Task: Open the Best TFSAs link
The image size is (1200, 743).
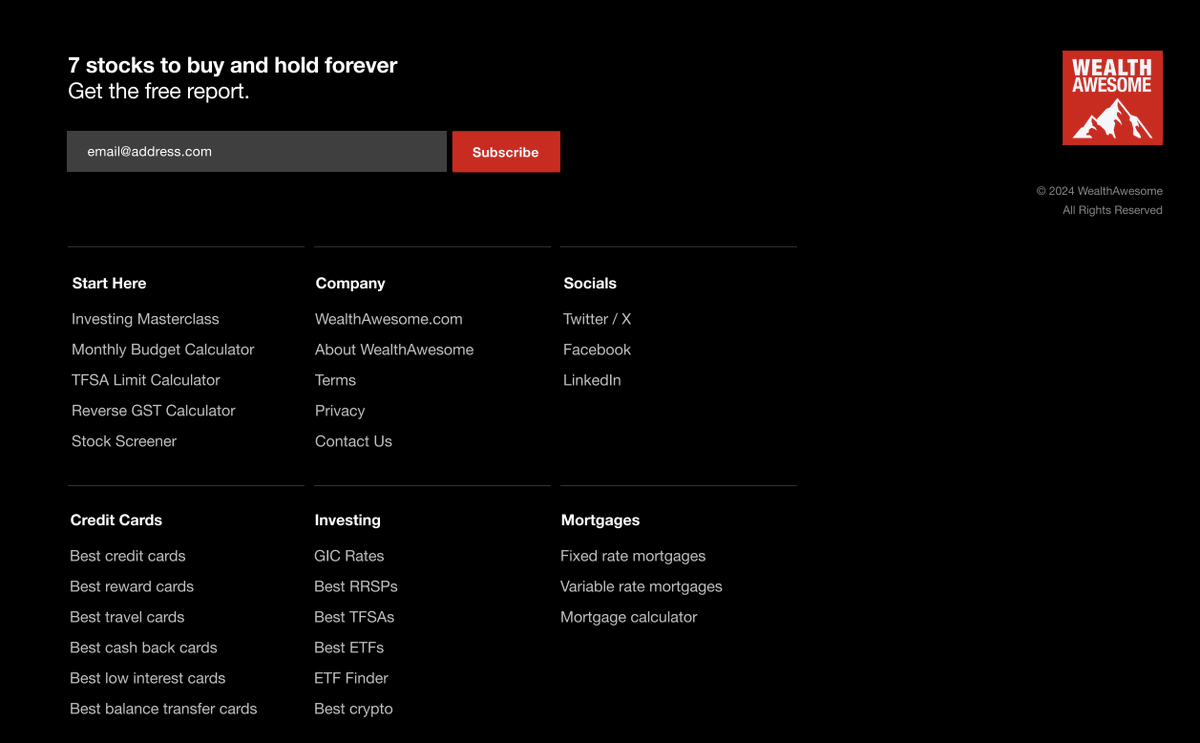Action: [x=354, y=617]
